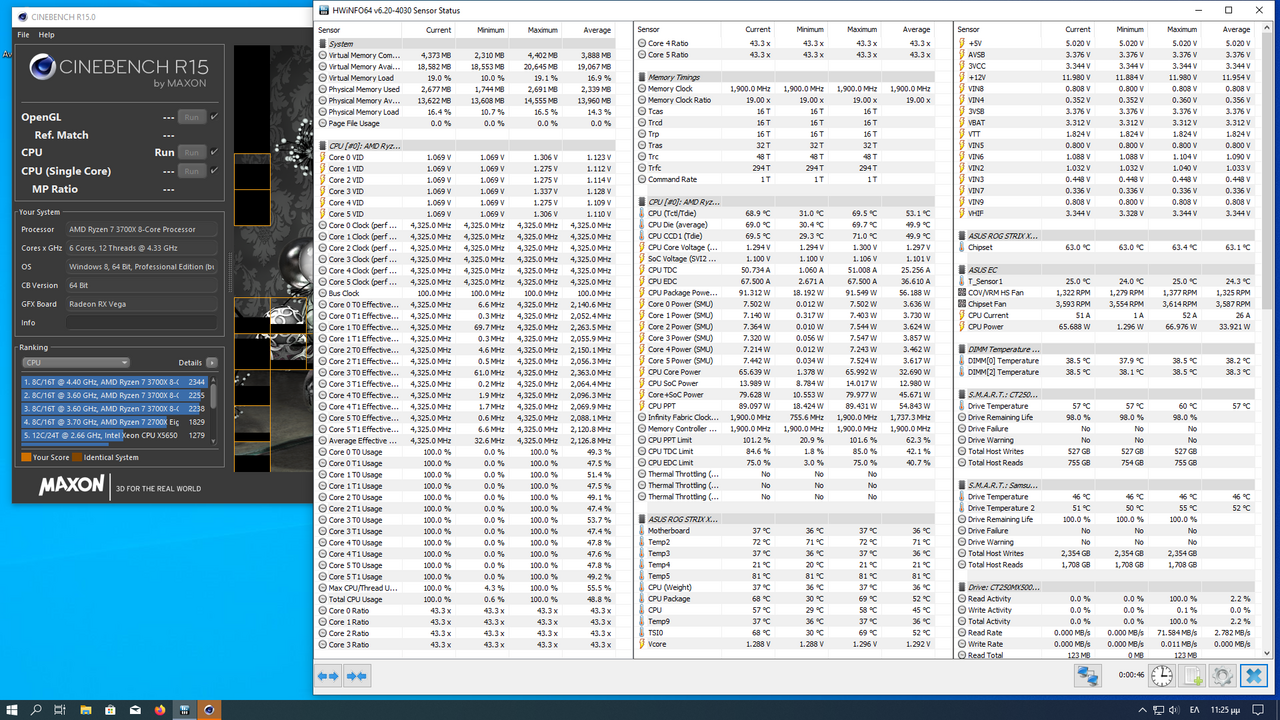Select the +12V voltage row
Image resolution: width=1280 pixels, height=720 pixels.
pos(1105,77)
